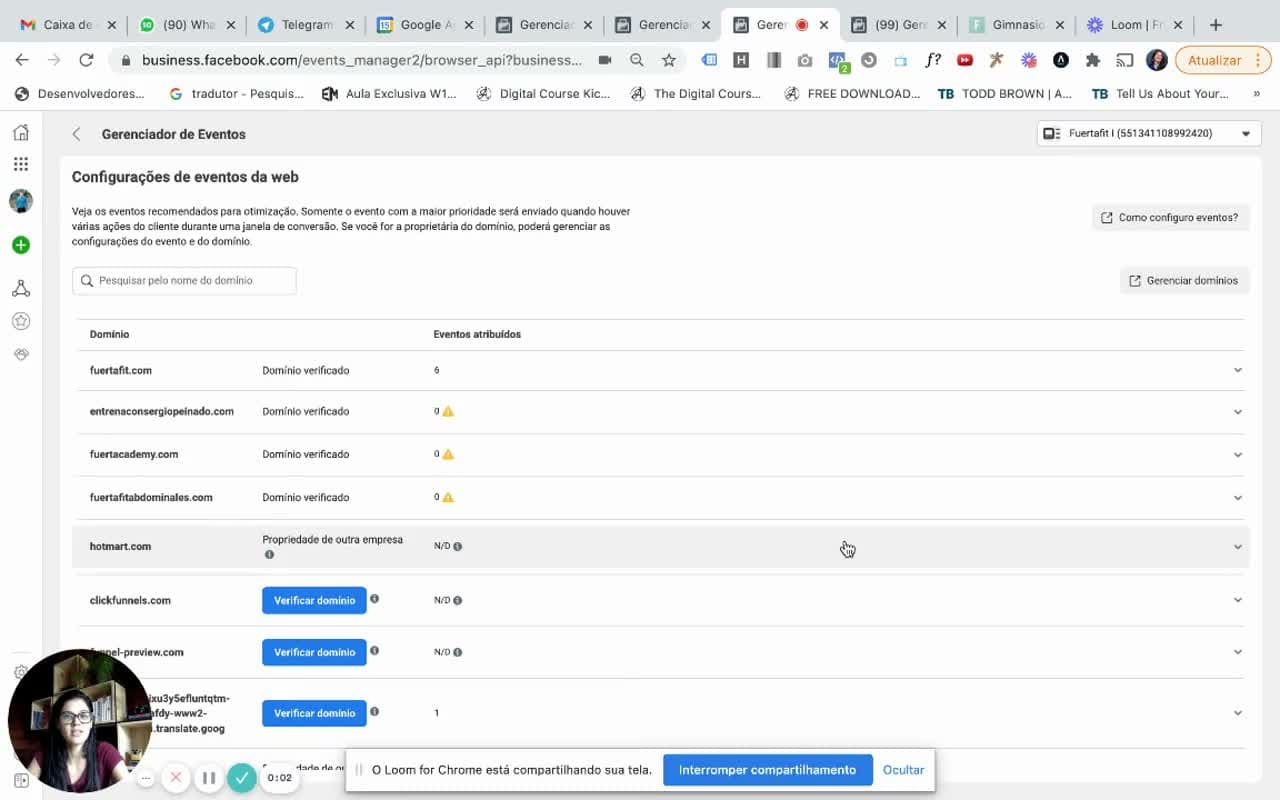Click warning icon in entrenaconsergiopeinado.com row

tap(448, 411)
